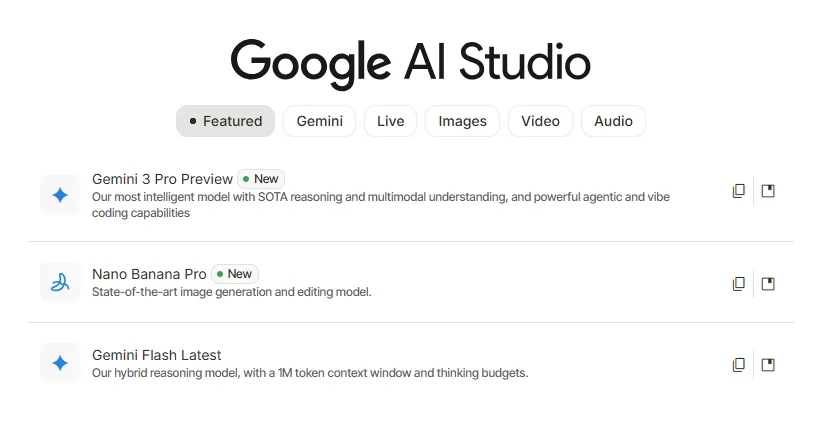
Task: Select the Nano Banana Pro title
Action: [x=149, y=274]
